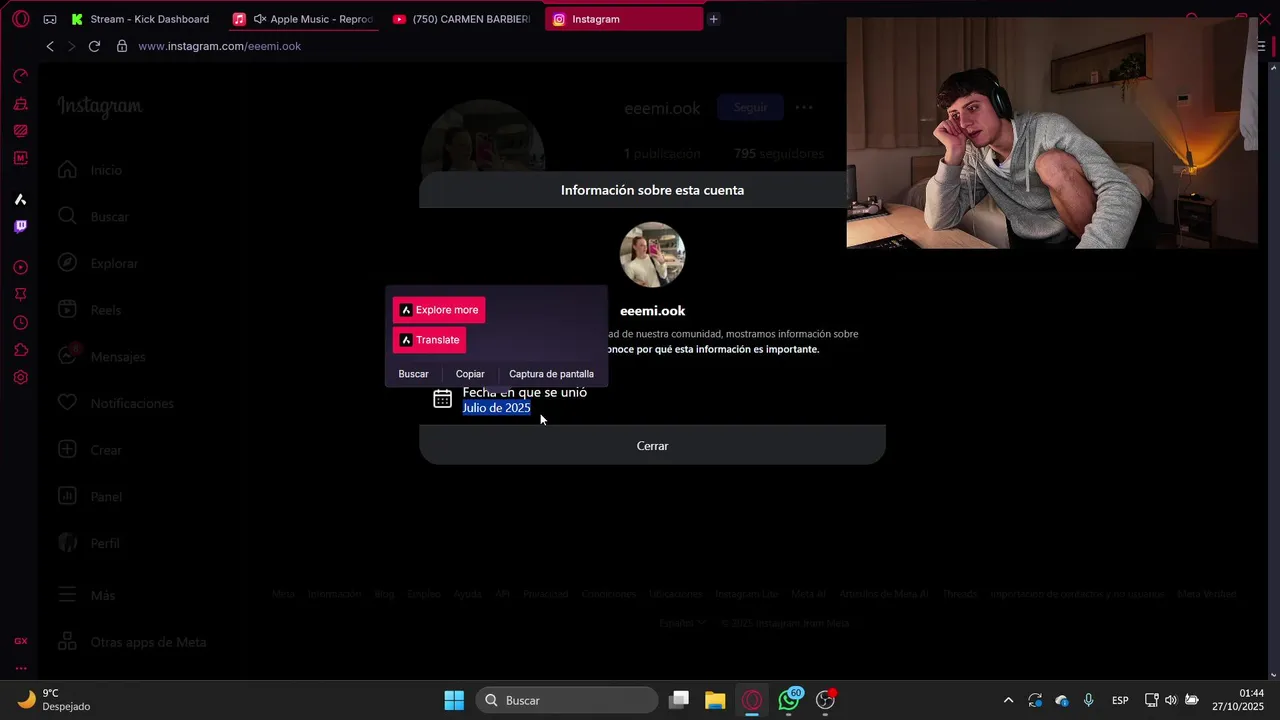This screenshot has width=1280, height=720.
Task: Open Task View on the taskbar
Action: tap(679, 700)
